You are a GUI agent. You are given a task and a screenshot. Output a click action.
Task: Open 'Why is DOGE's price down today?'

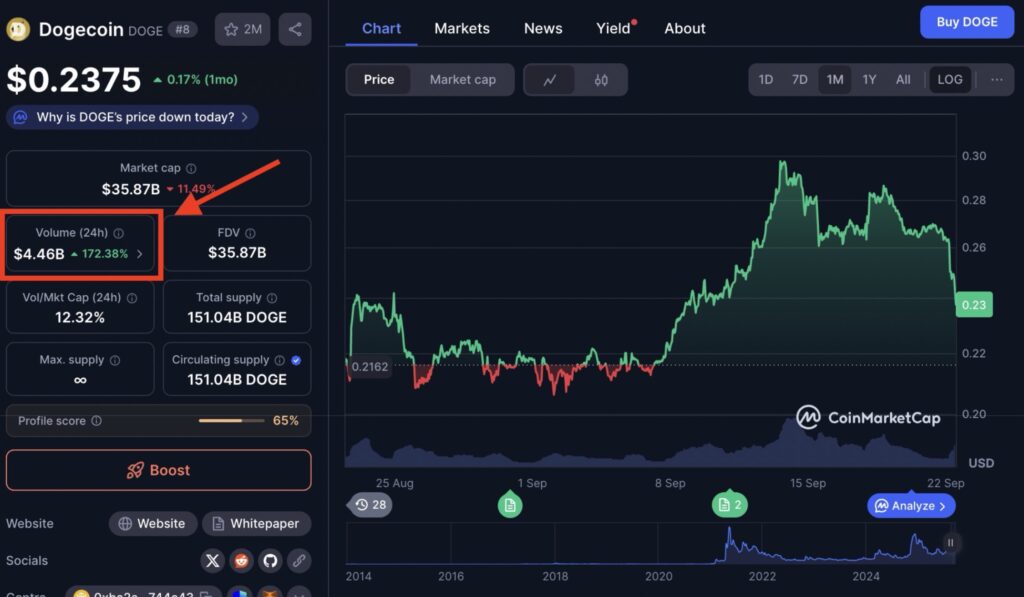(133, 118)
